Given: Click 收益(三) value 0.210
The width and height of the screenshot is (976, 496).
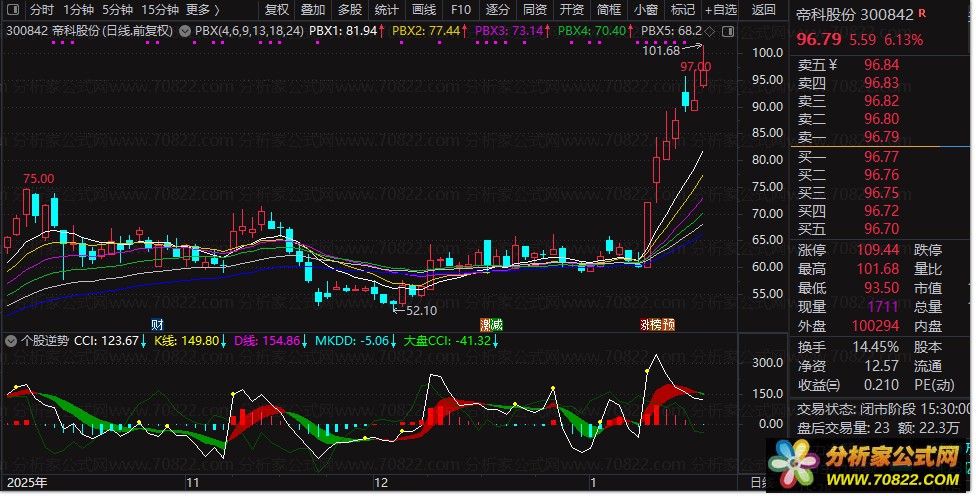Looking at the screenshot, I should click(x=881, y=385).
